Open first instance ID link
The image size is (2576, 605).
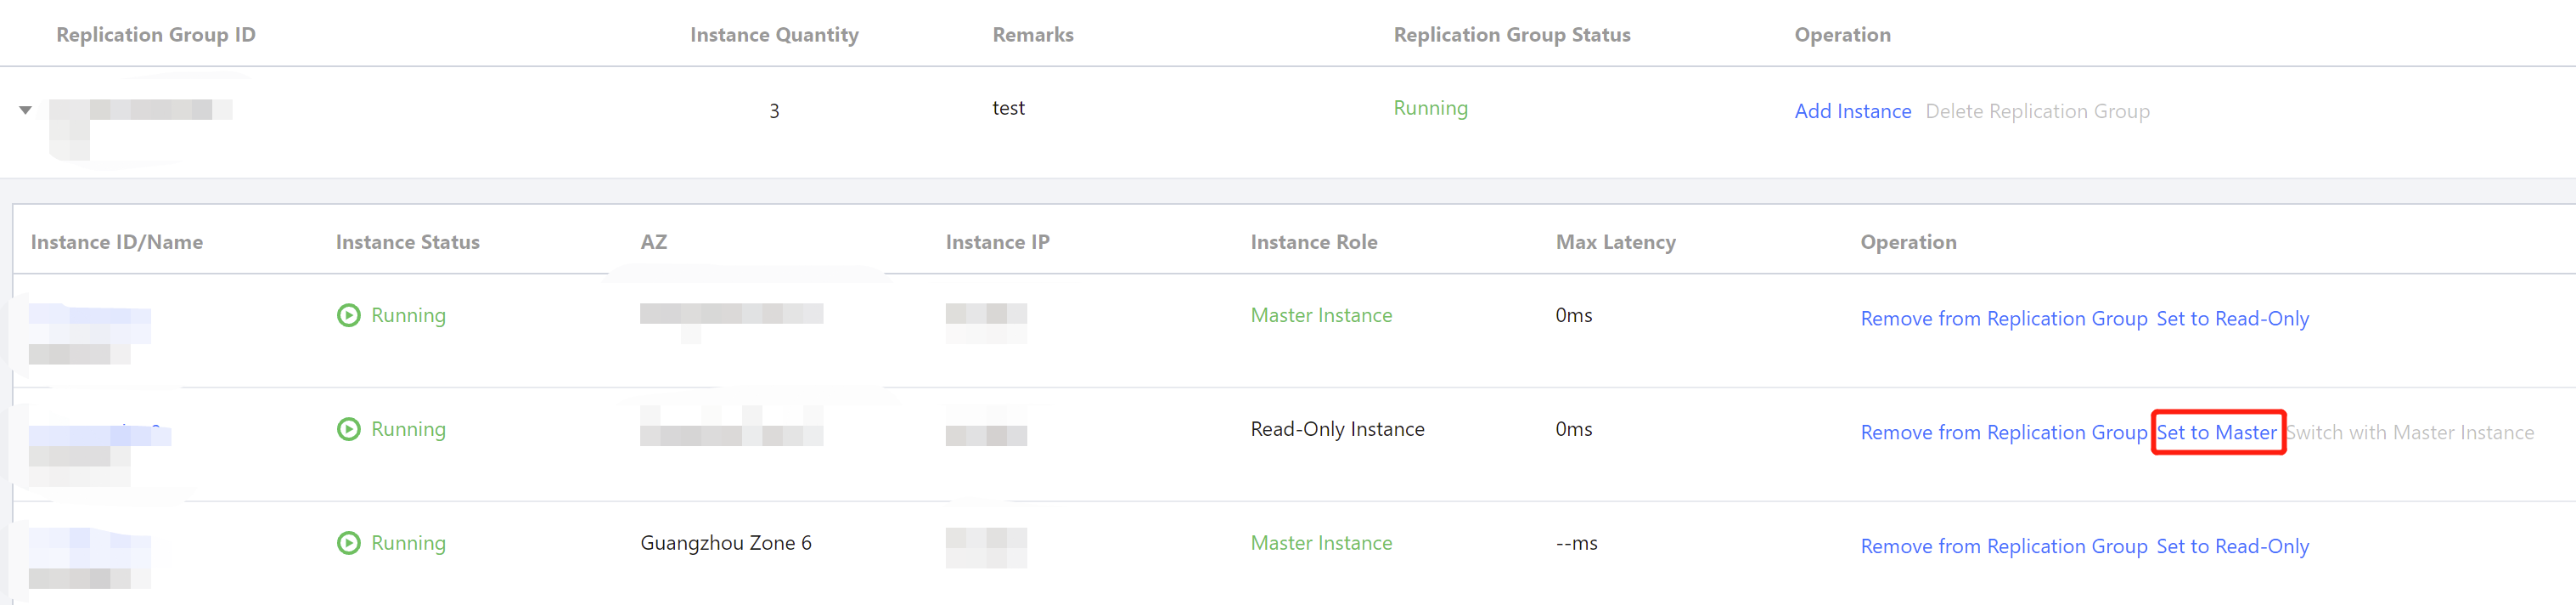coord(89,317)
